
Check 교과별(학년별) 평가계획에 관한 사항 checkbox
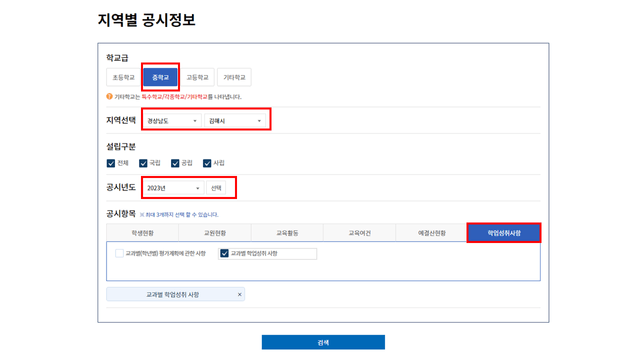pyautogui.click(x=119, y=253)
